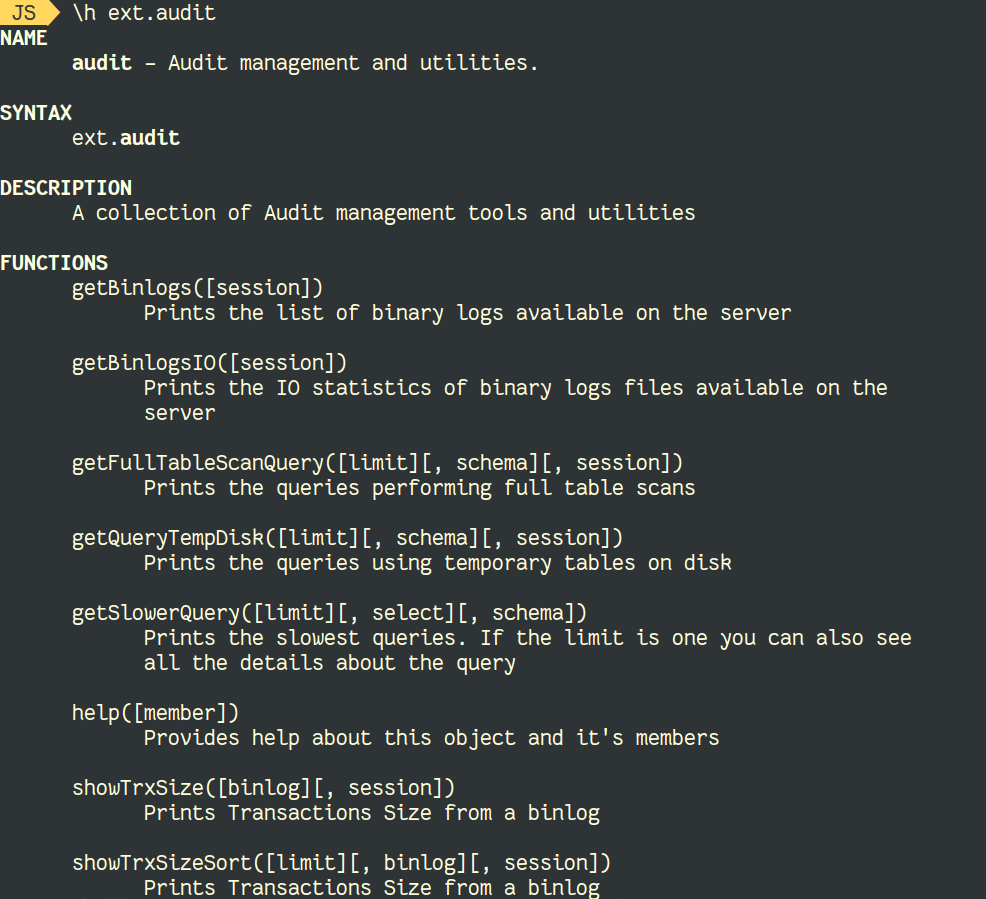This screenshot has height=899, width=986.
Task: Click the ext.audit syntax line
Action: coord(126,138)
